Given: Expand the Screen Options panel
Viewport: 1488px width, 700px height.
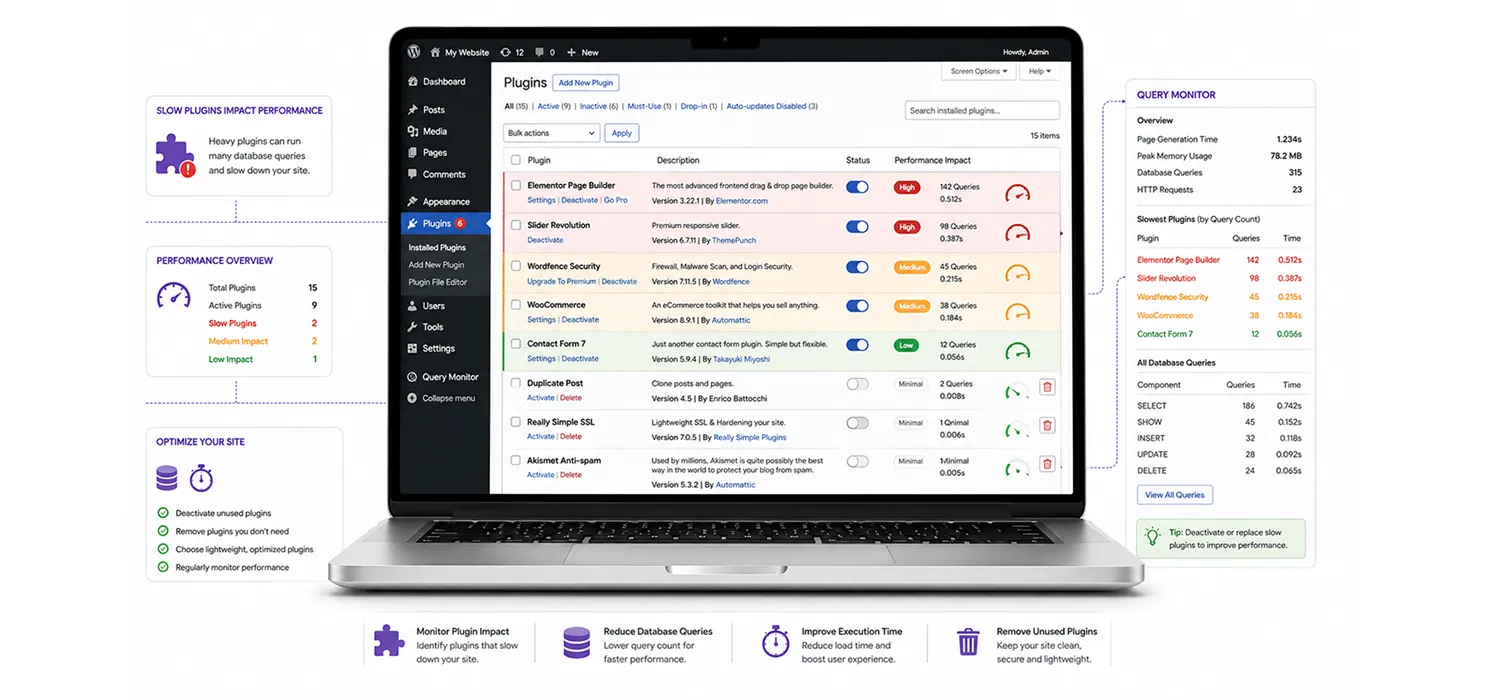Looking at the screenshot, I should coord(979,71).
